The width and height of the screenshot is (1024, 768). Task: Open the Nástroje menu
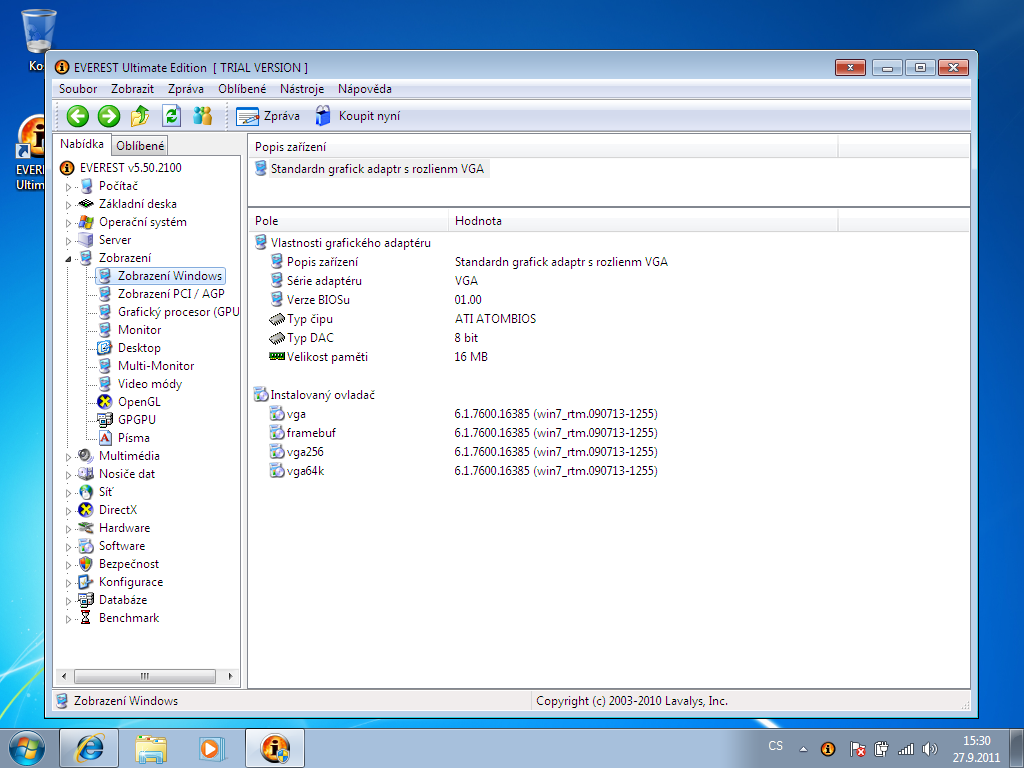pos(301,89)
